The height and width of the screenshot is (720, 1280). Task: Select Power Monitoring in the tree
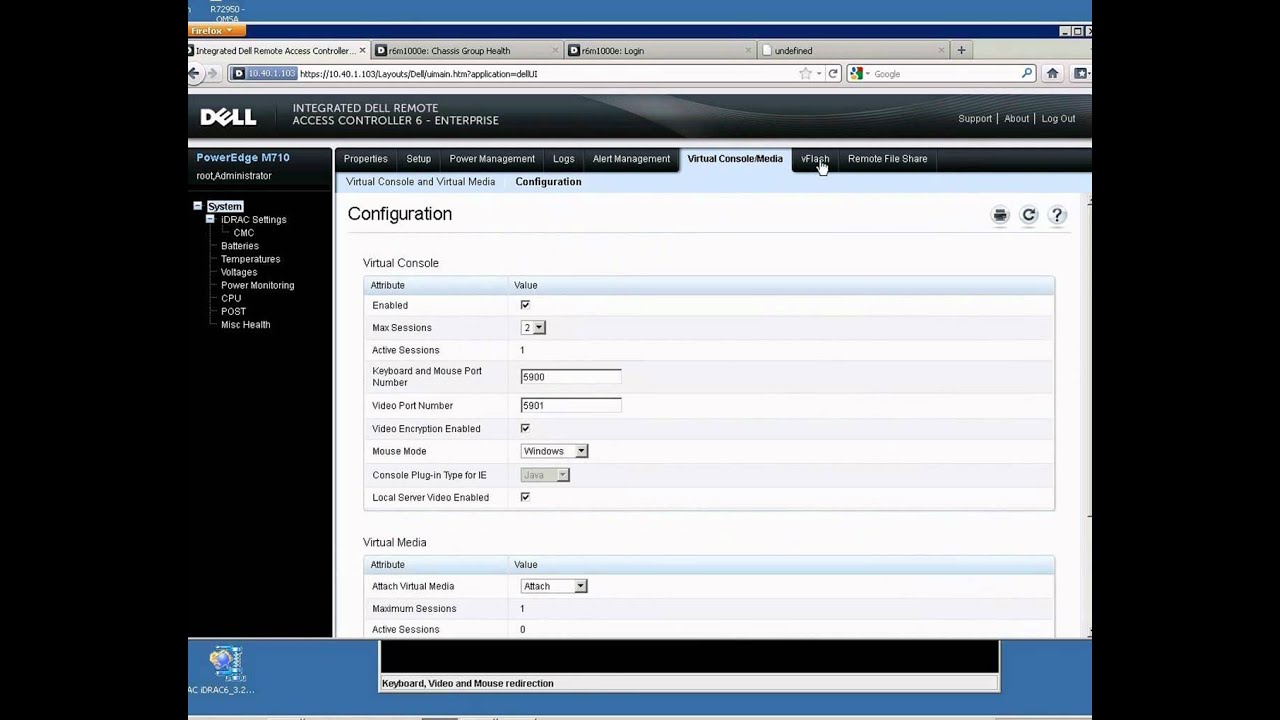coord(258,285)
